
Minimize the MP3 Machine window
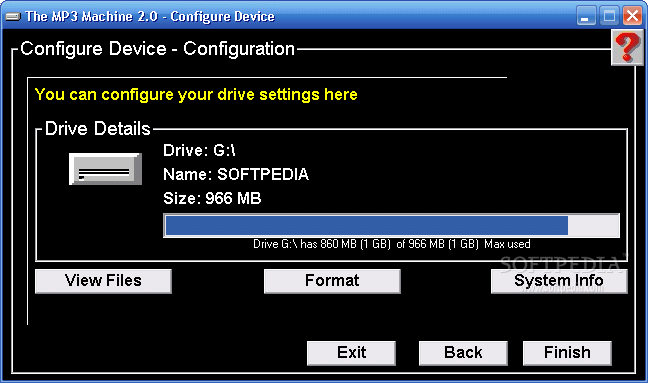pos(586,17)
